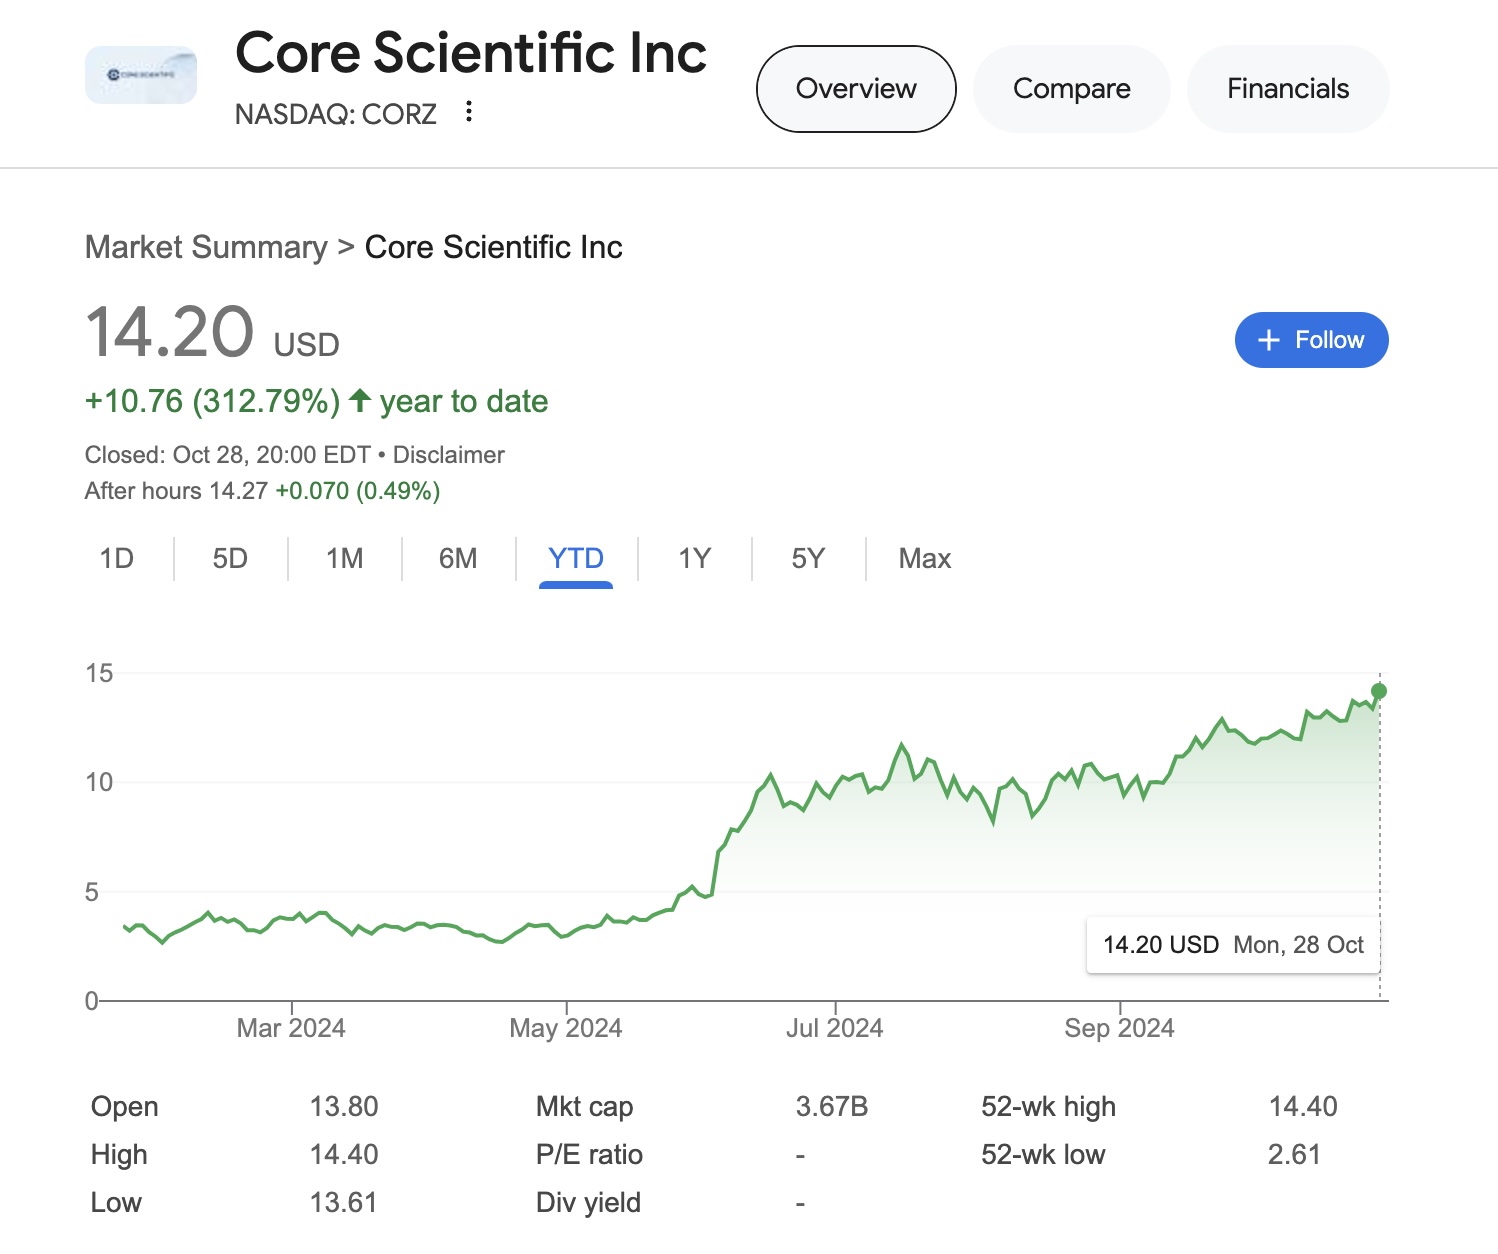
Task: Select the 1D time range
Action: (117, 558)
